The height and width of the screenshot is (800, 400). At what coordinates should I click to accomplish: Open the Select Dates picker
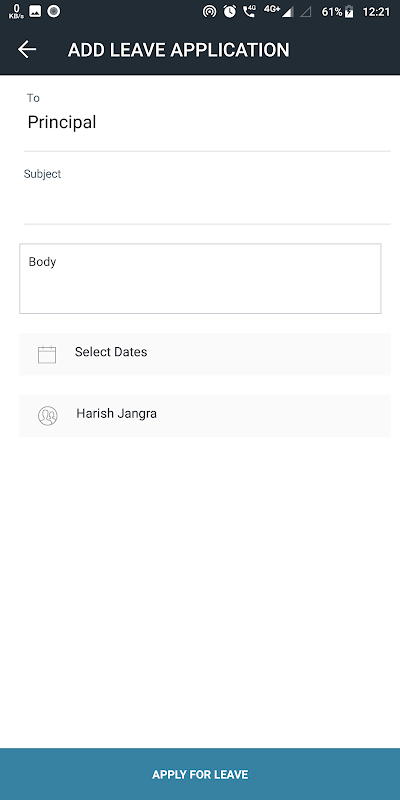coord(205,354)
